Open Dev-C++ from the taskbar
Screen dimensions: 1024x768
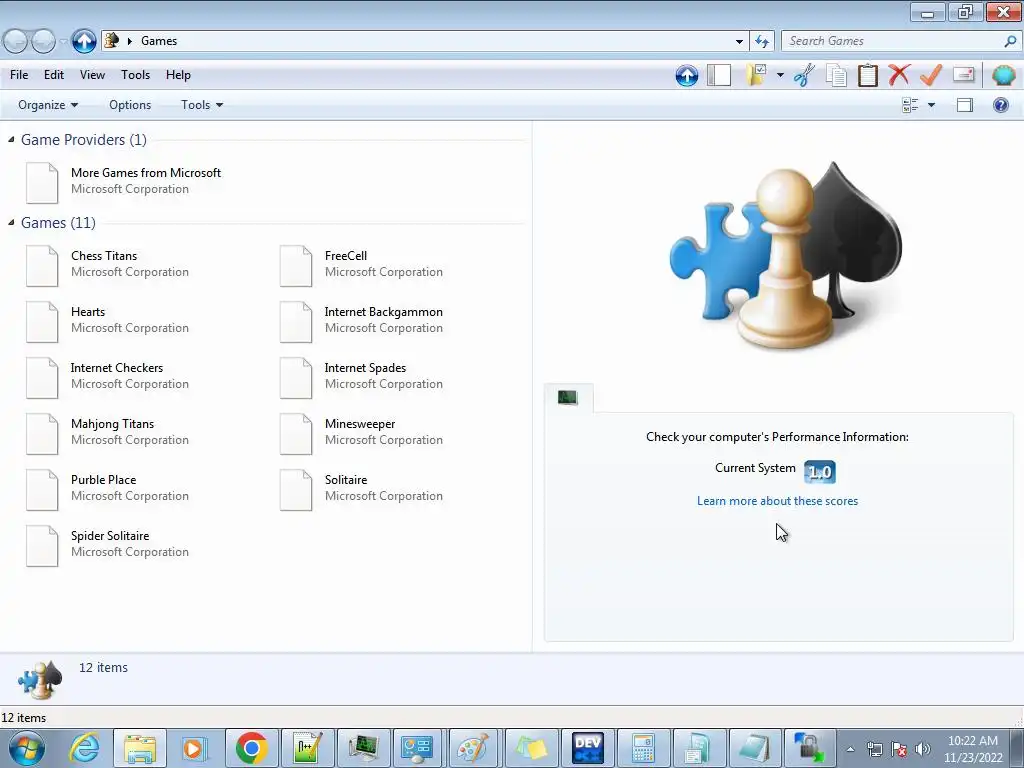587,748
